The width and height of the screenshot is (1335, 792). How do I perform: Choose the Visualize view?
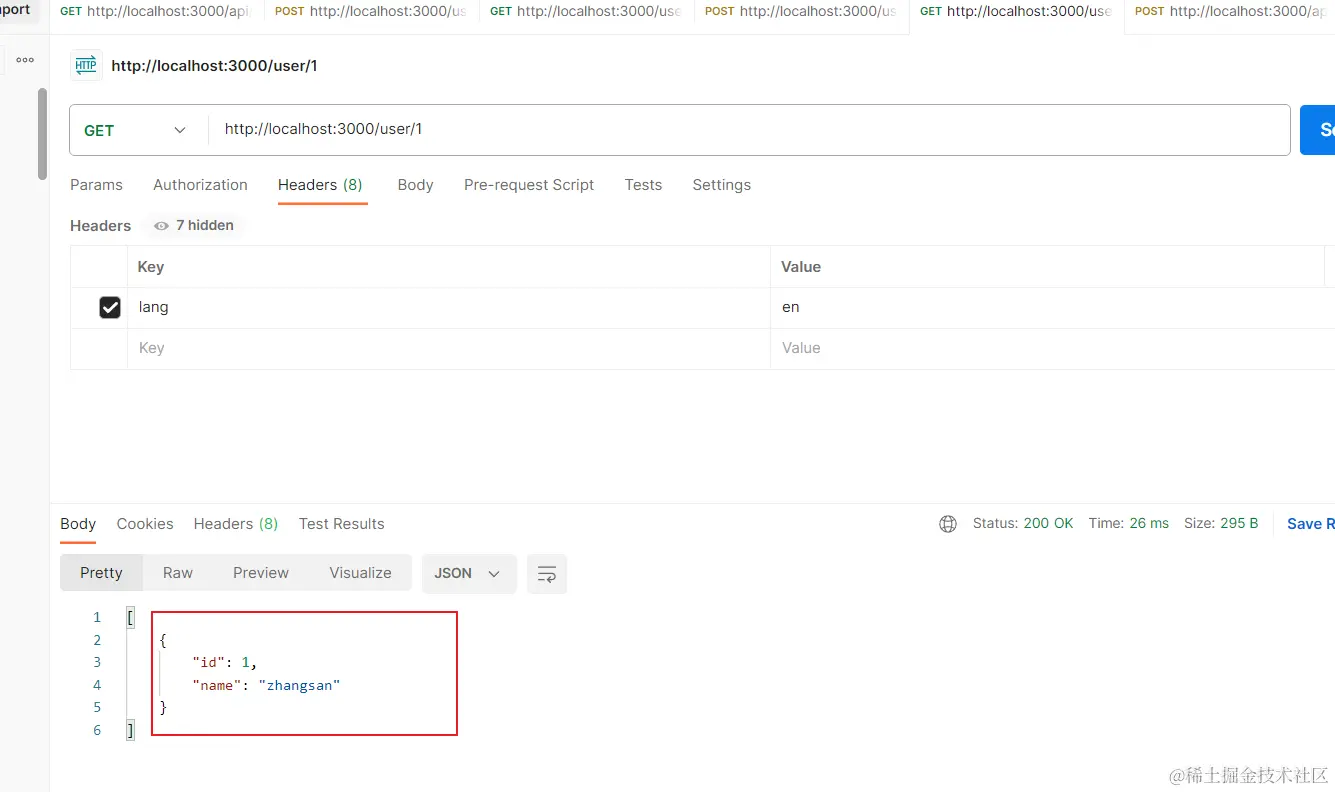(360, 573)
